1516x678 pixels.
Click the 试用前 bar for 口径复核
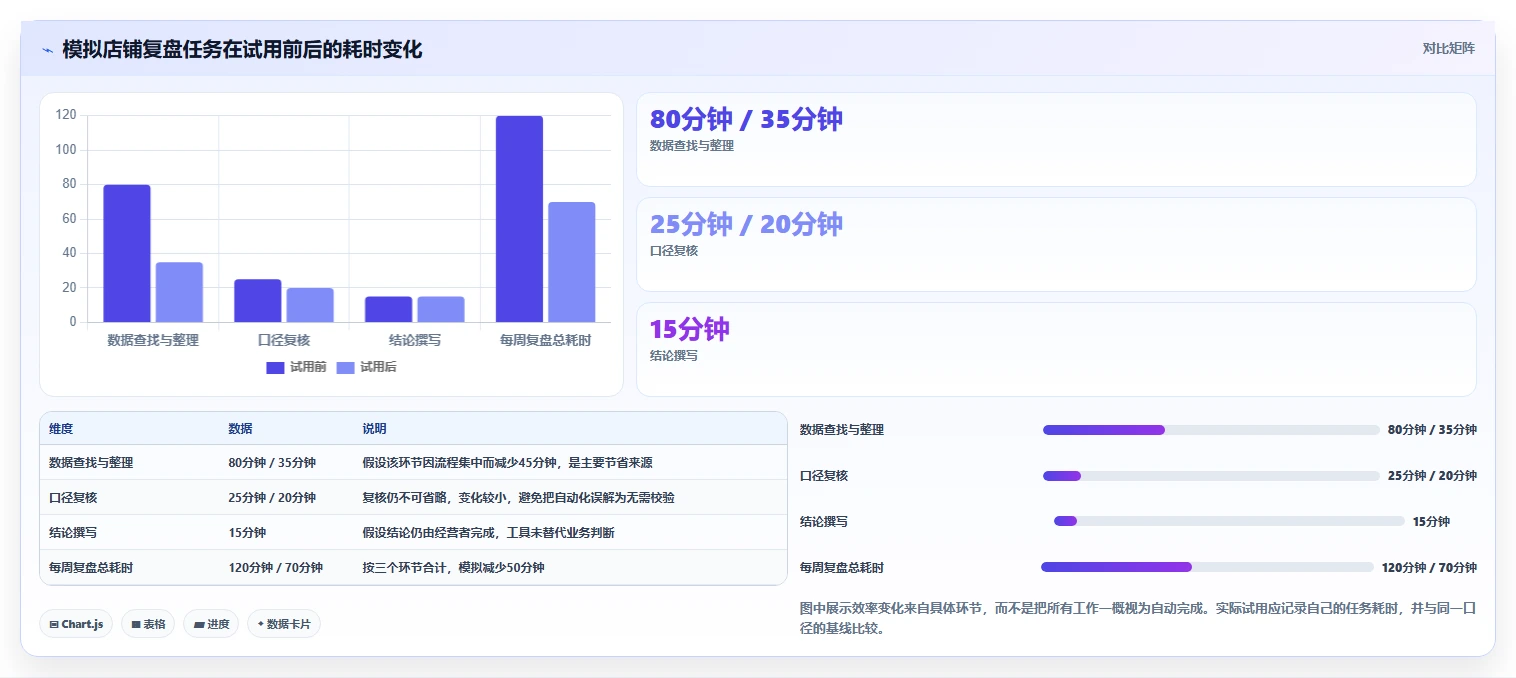click(x=257, y=300)
